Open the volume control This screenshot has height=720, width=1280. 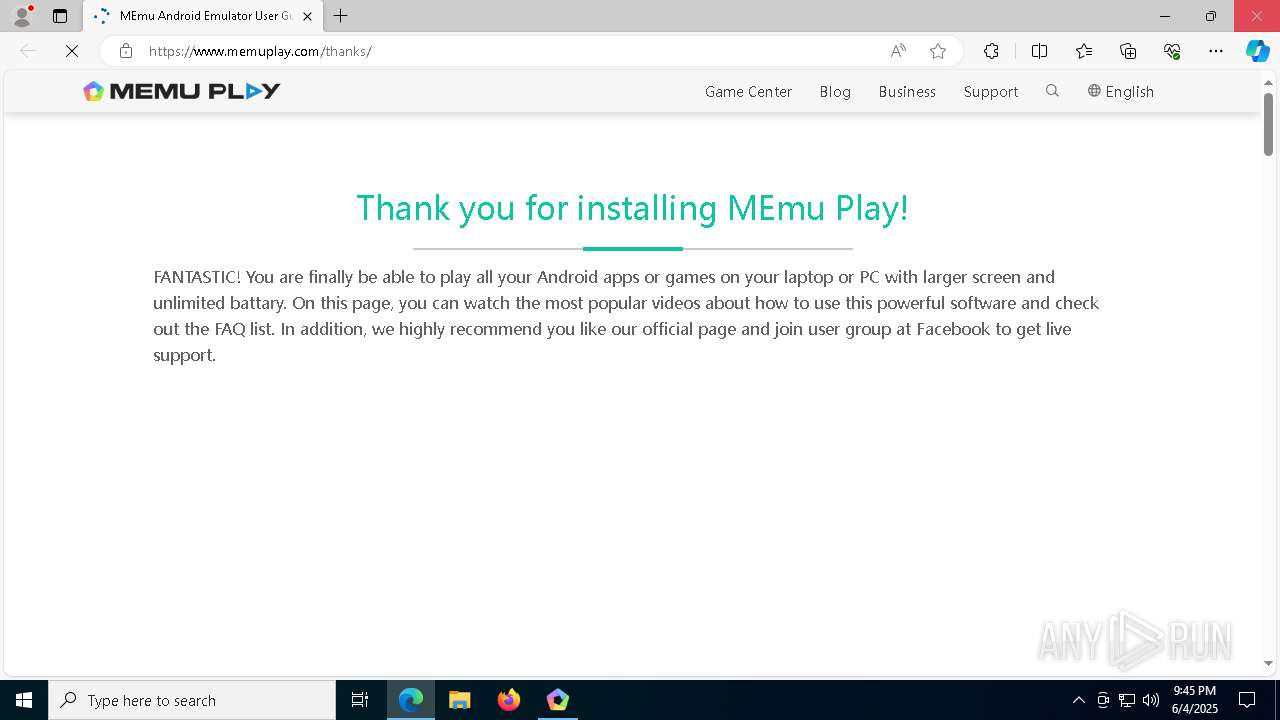coord(1151,700)
